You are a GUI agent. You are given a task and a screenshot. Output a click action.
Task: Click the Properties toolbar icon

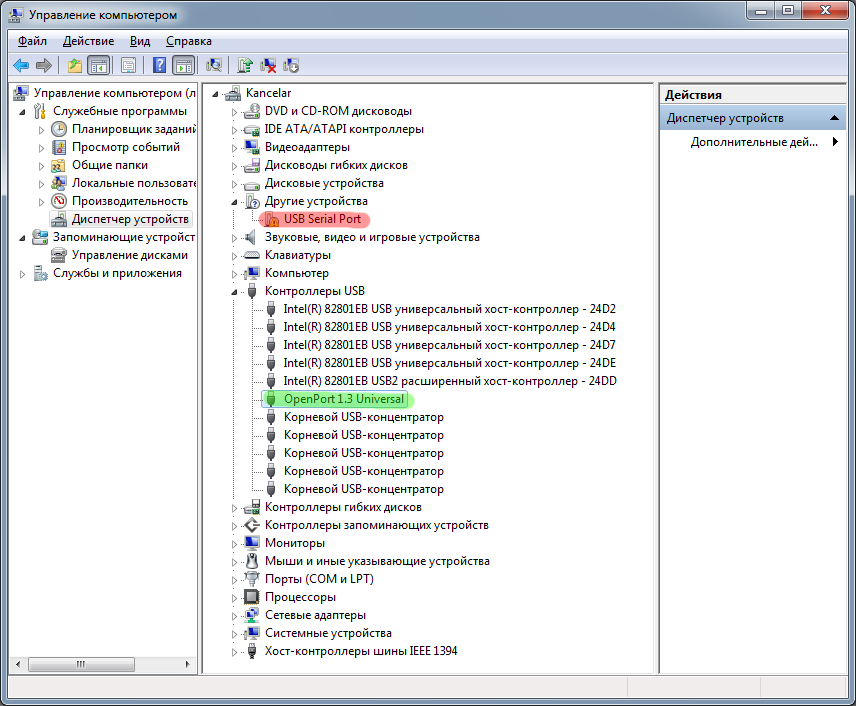(x=128, y=66)
